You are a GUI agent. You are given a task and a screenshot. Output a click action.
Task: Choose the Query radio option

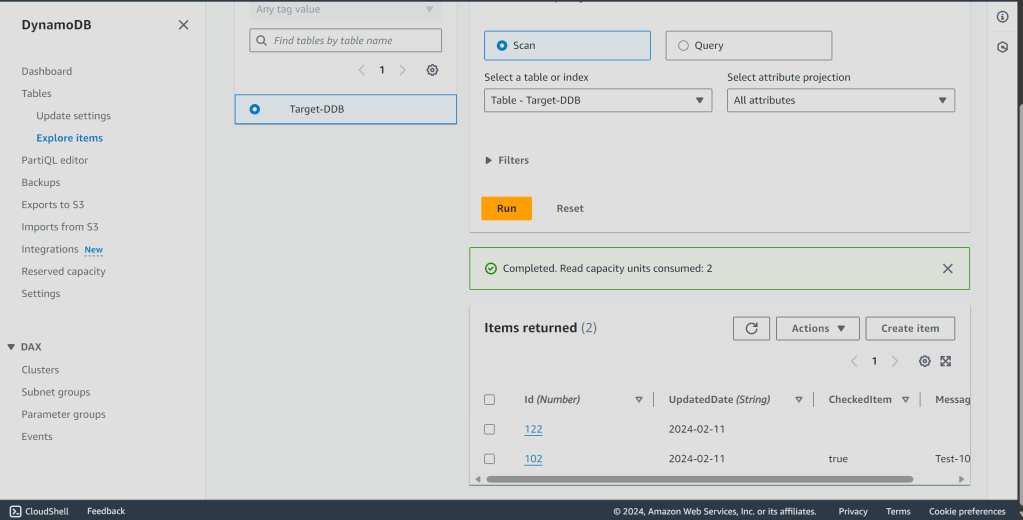tap(683, 45)
